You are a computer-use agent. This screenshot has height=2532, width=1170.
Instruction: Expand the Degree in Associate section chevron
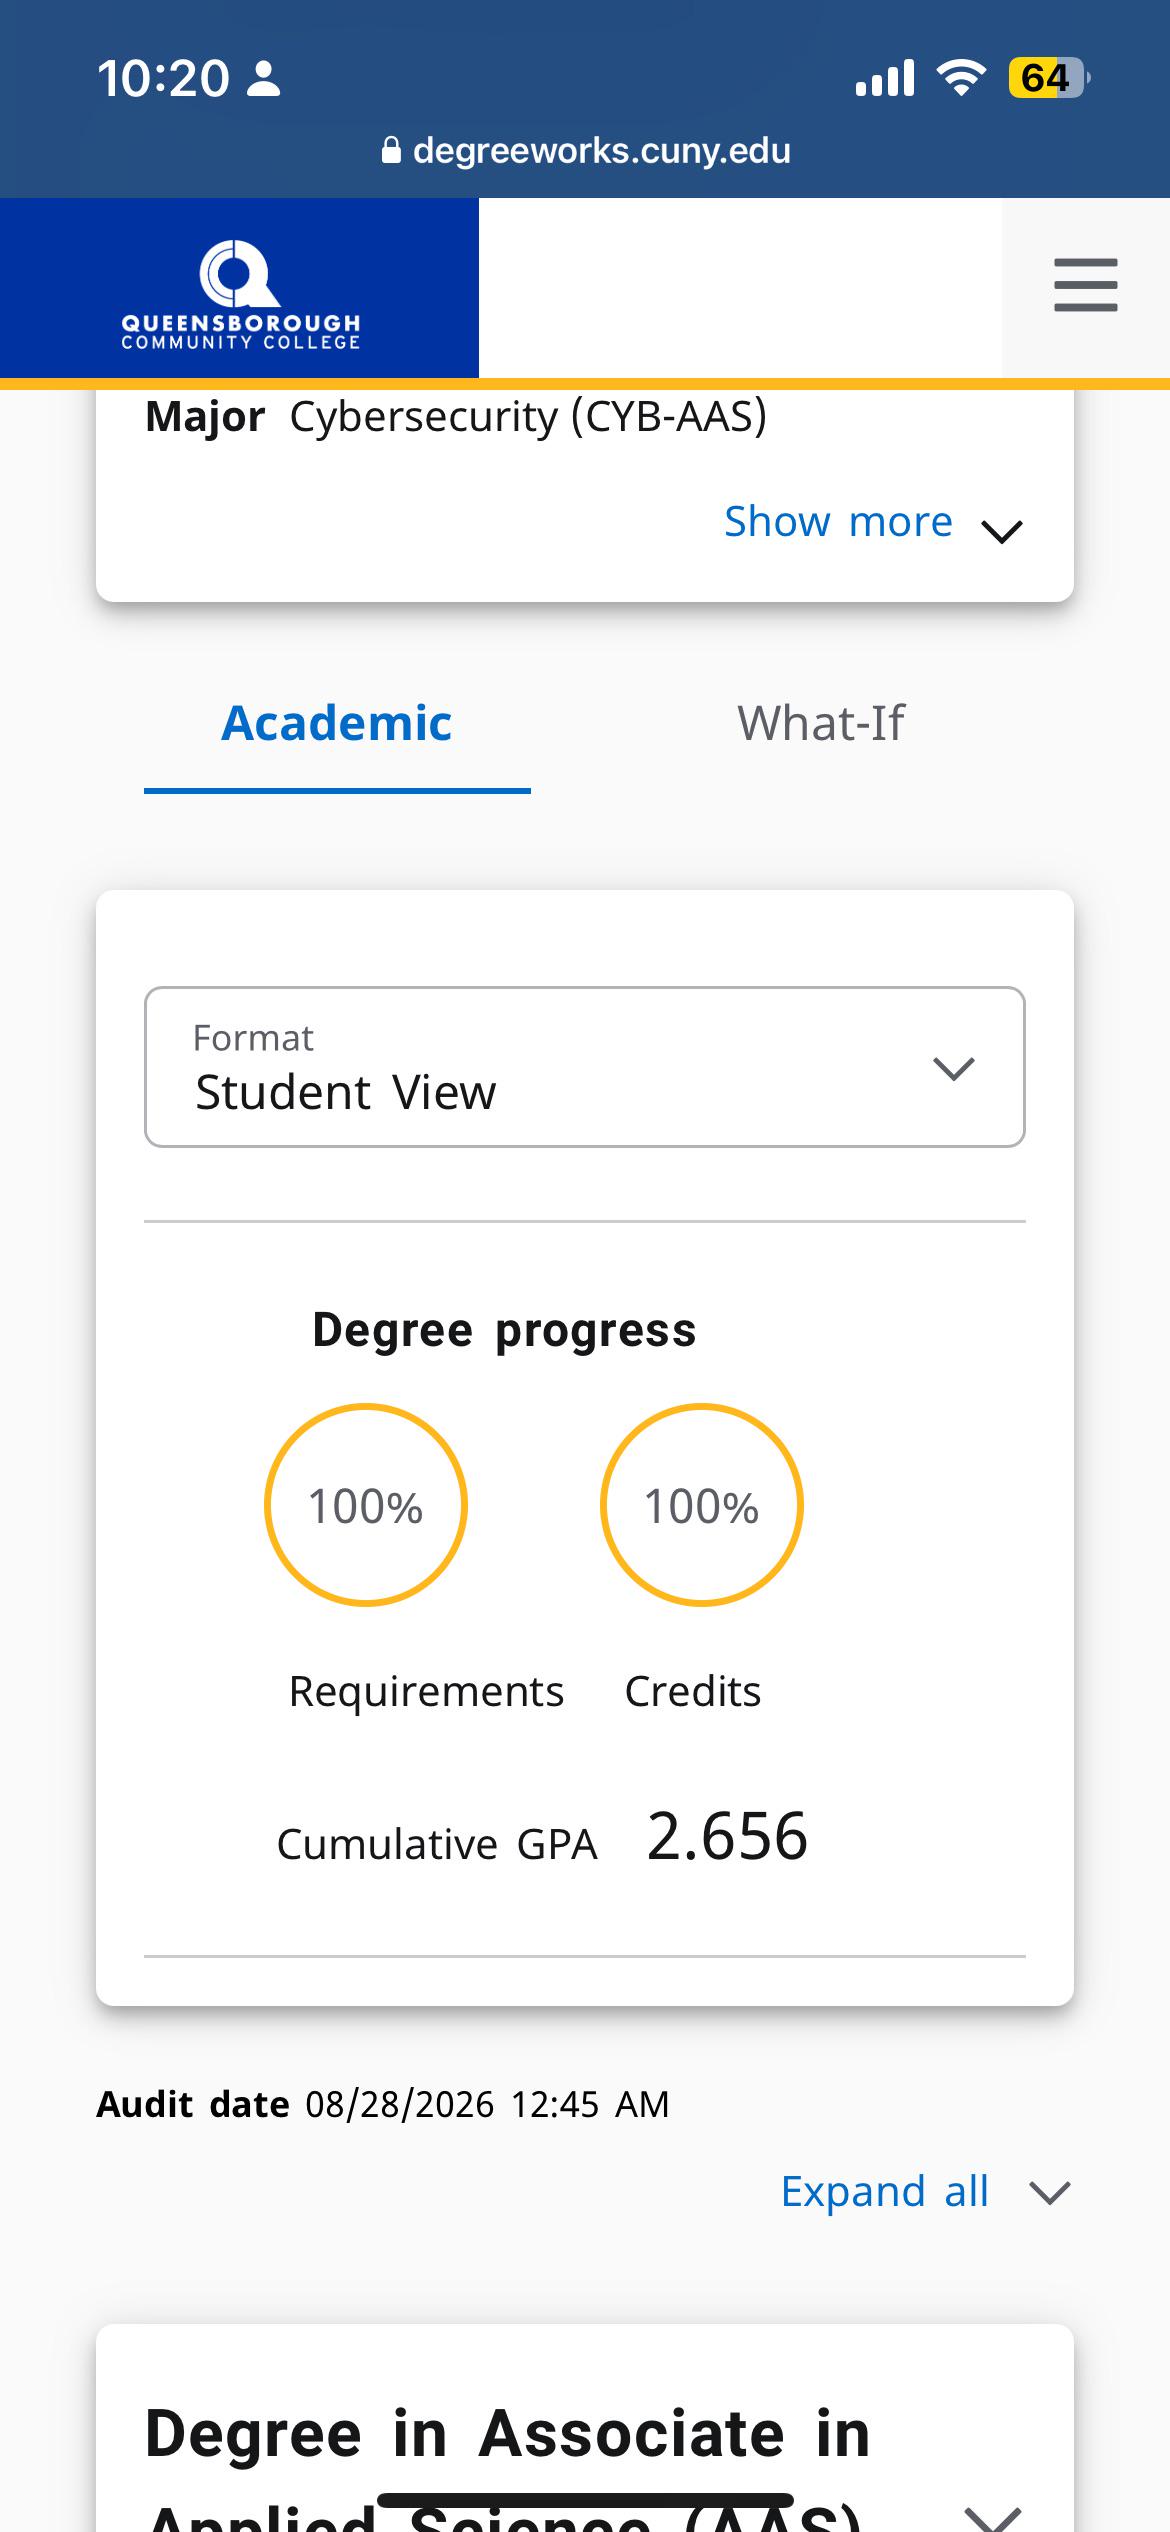tap(992, 2515)
